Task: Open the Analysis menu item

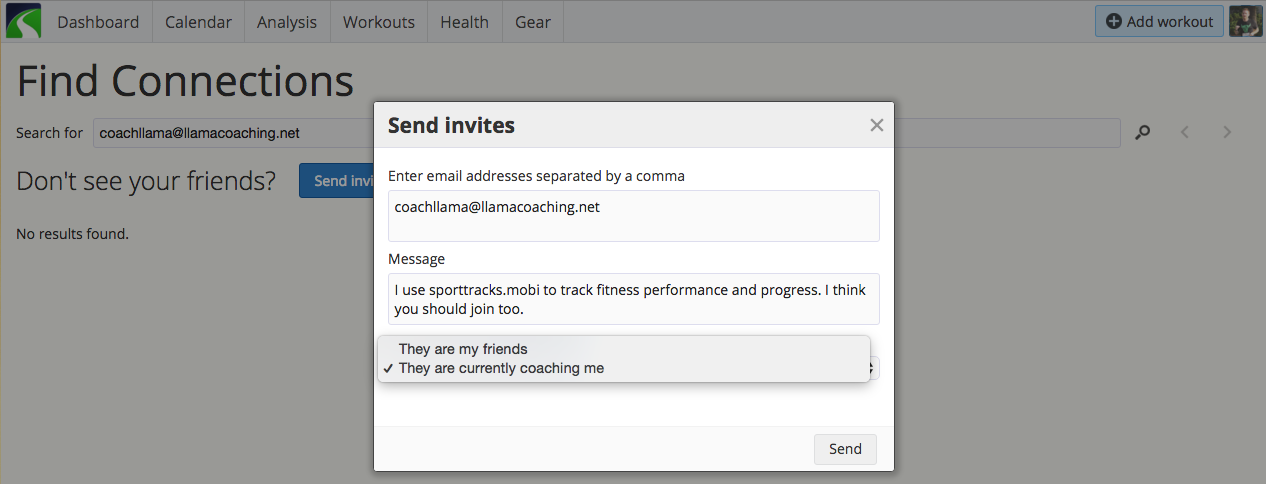Action: pyautogui.click(x=287, y=21)
